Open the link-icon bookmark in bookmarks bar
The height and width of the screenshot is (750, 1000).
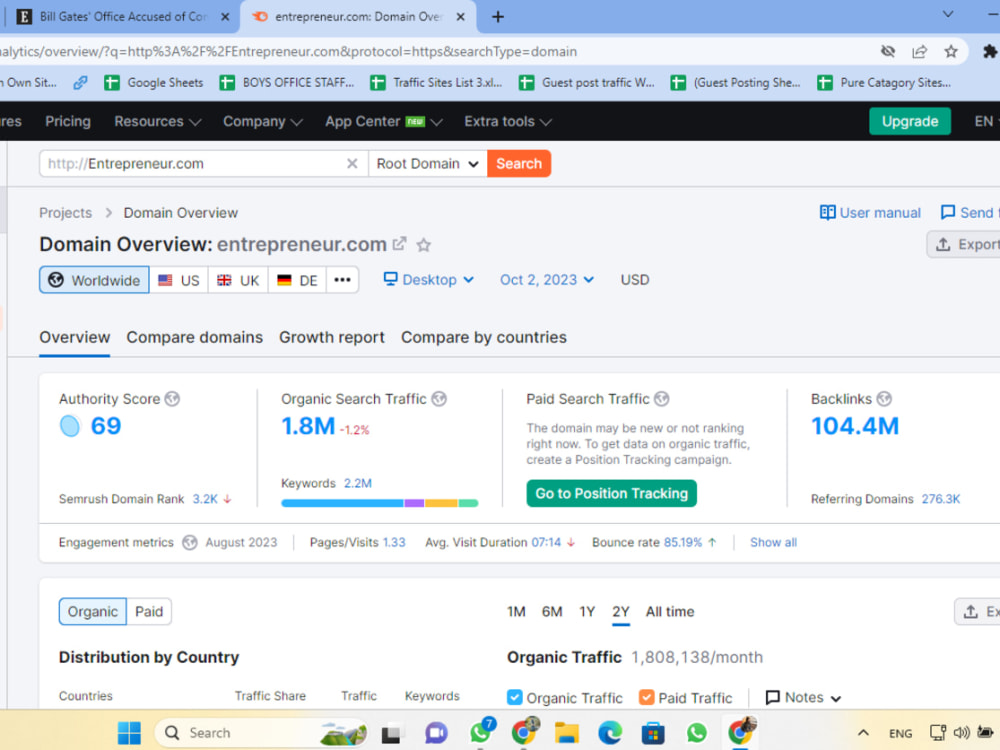(x=80, y=83)
